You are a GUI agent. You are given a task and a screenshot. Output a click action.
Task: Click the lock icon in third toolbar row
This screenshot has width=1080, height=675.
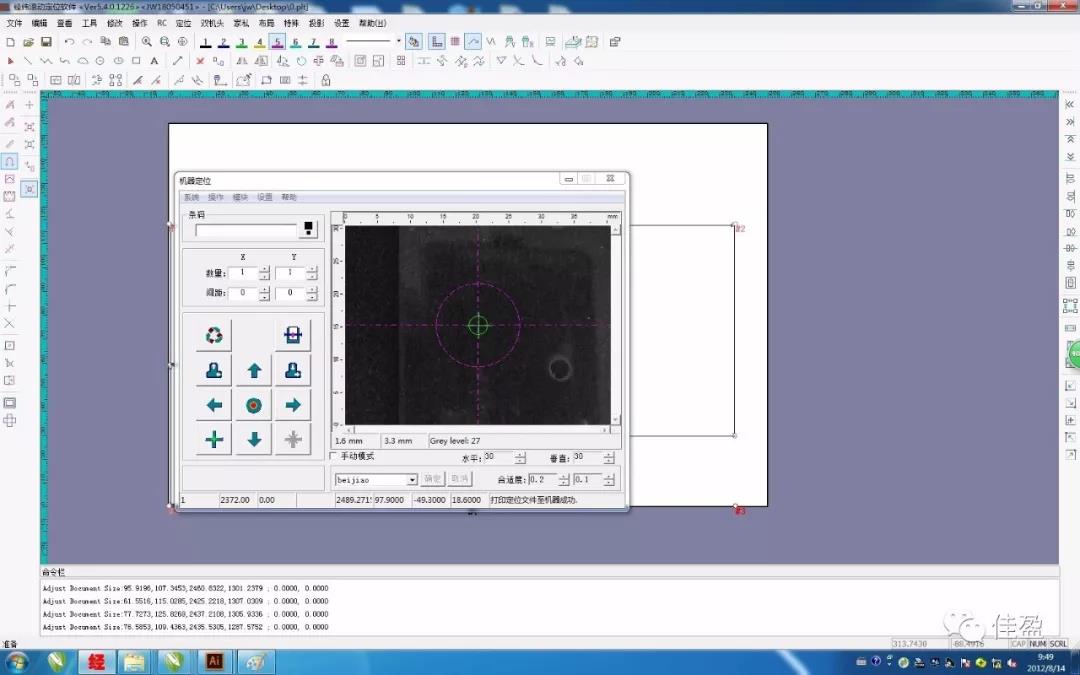click(x=325, y=80)
